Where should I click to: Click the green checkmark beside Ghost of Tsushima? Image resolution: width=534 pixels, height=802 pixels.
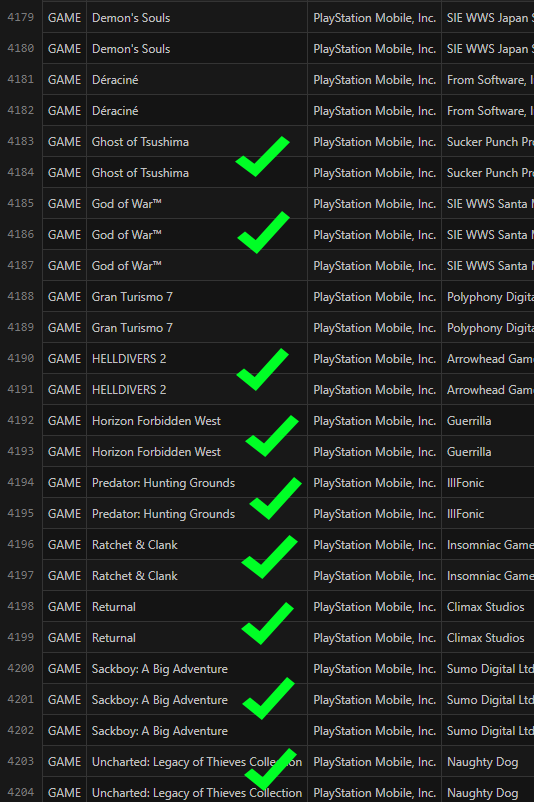tap(262, 157)
